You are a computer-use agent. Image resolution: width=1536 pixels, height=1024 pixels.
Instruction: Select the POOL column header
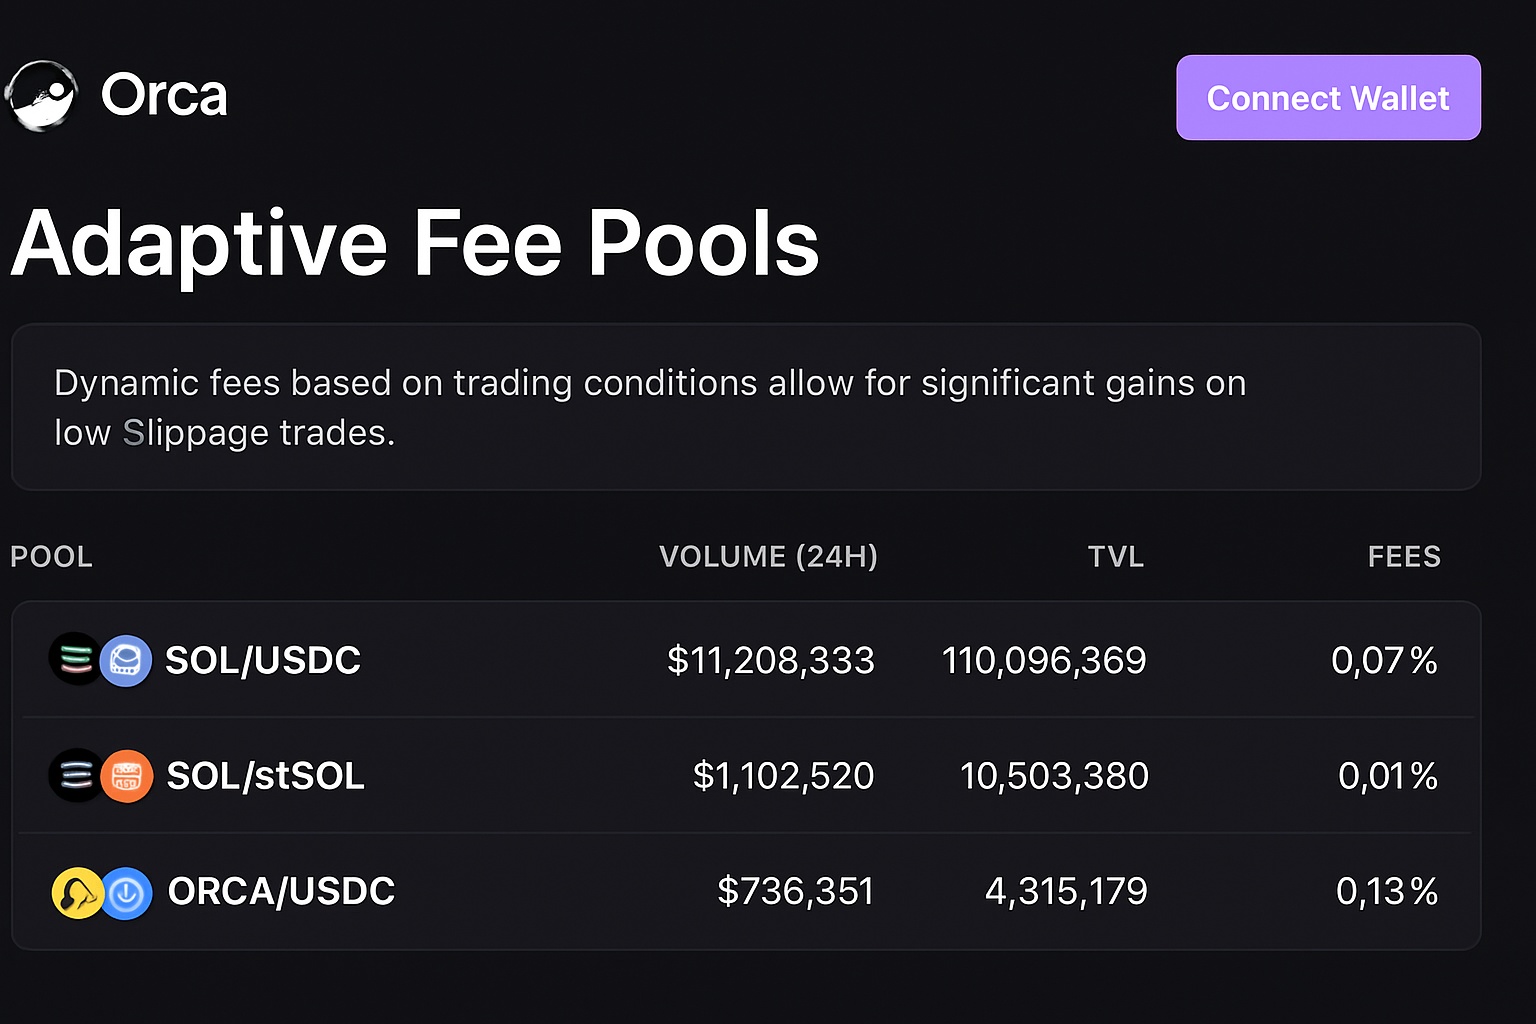point(51,557)
